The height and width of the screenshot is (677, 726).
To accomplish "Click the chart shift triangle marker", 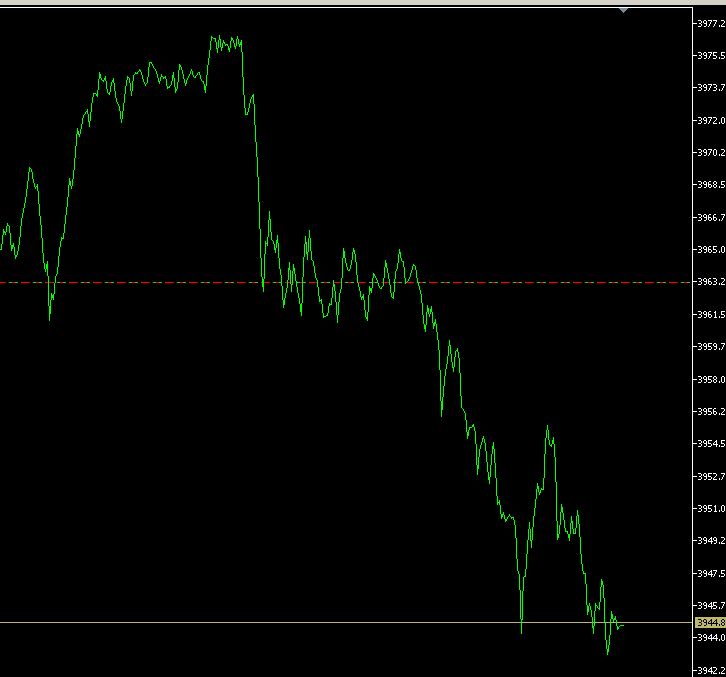I will tap(624, 10).
